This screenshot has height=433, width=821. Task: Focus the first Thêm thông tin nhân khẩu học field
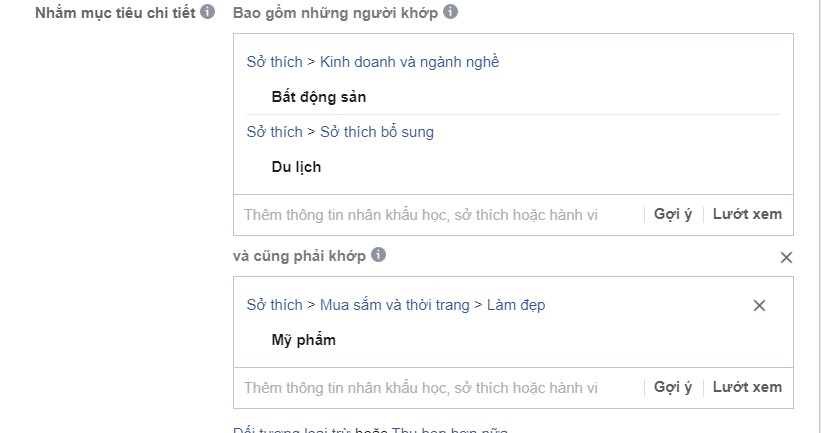pos(439,215)
